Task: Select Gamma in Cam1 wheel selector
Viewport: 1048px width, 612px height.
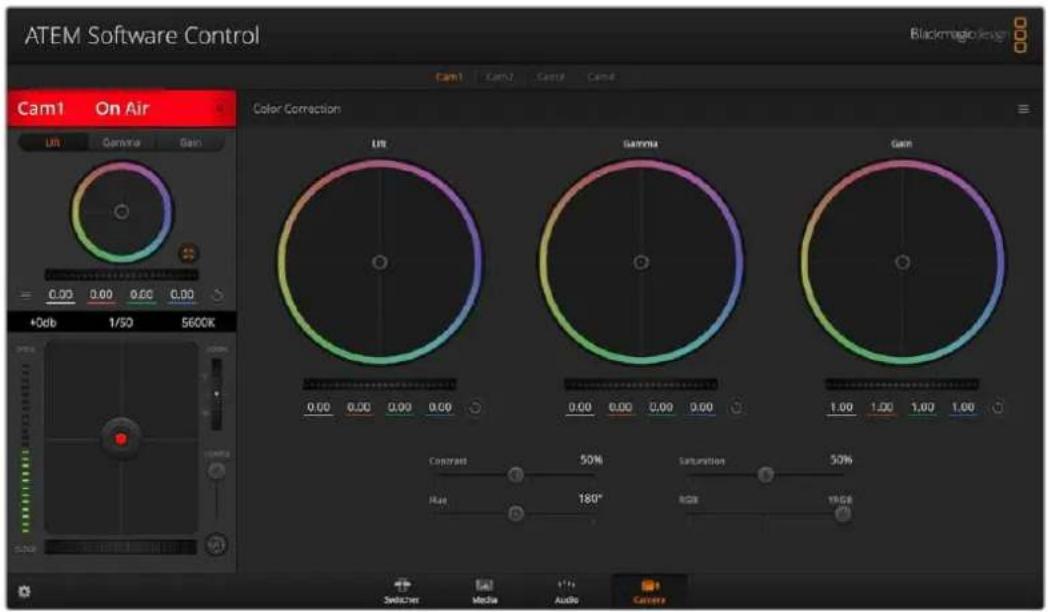Action: (x=121, y=142)
